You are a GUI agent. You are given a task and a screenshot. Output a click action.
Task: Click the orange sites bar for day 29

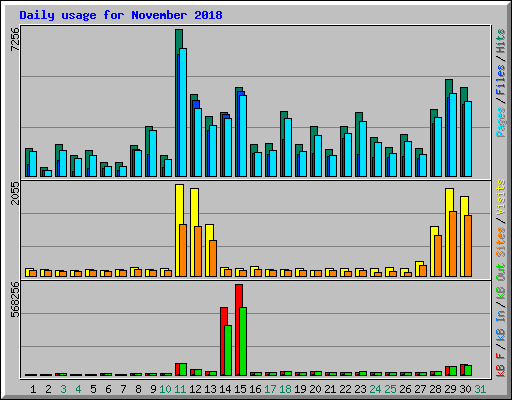point(453,244)
